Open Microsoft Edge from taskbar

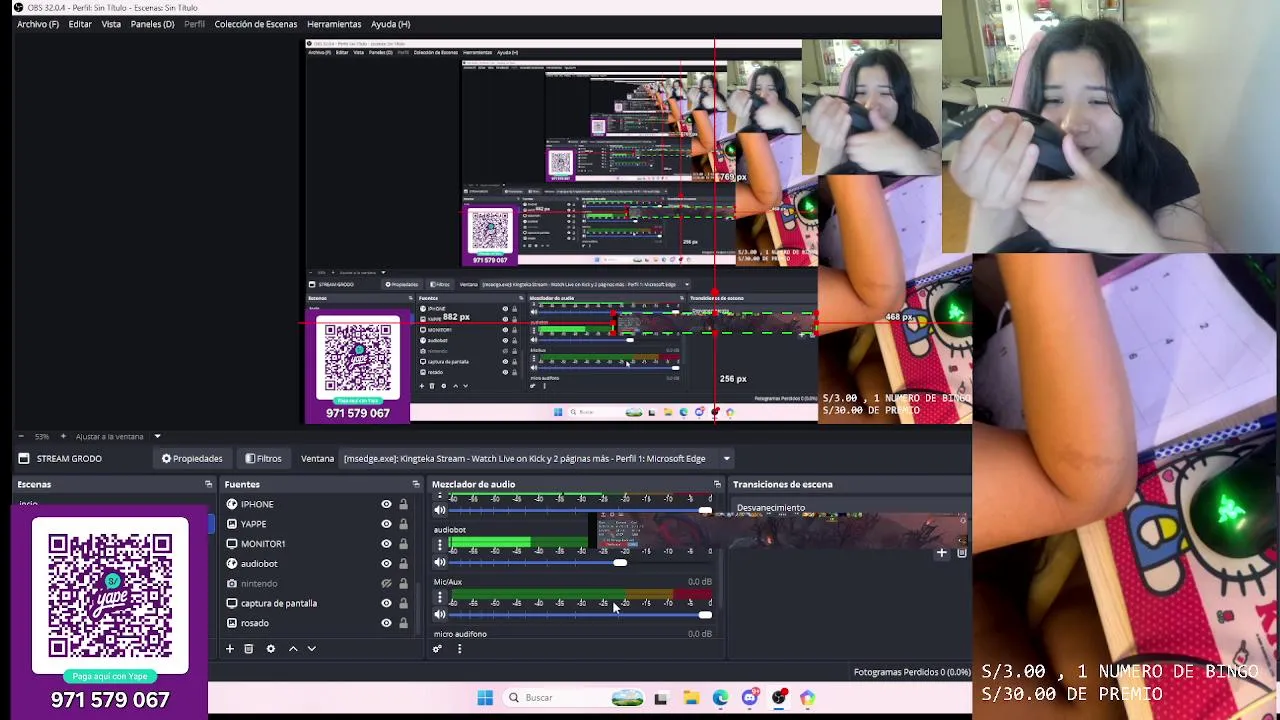[720, 698]
